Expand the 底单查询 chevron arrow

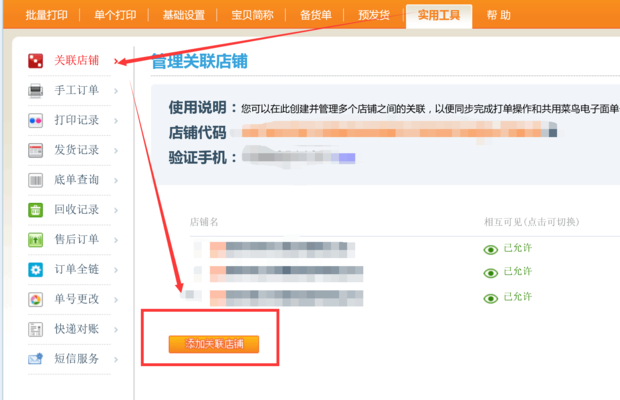coord(116,181)
